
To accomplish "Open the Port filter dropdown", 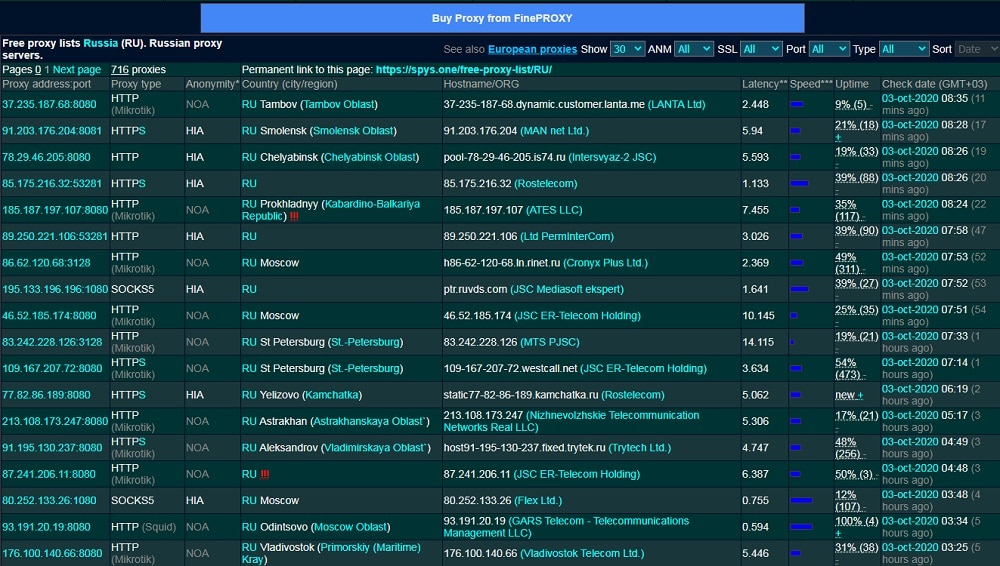I will point(829,49).
